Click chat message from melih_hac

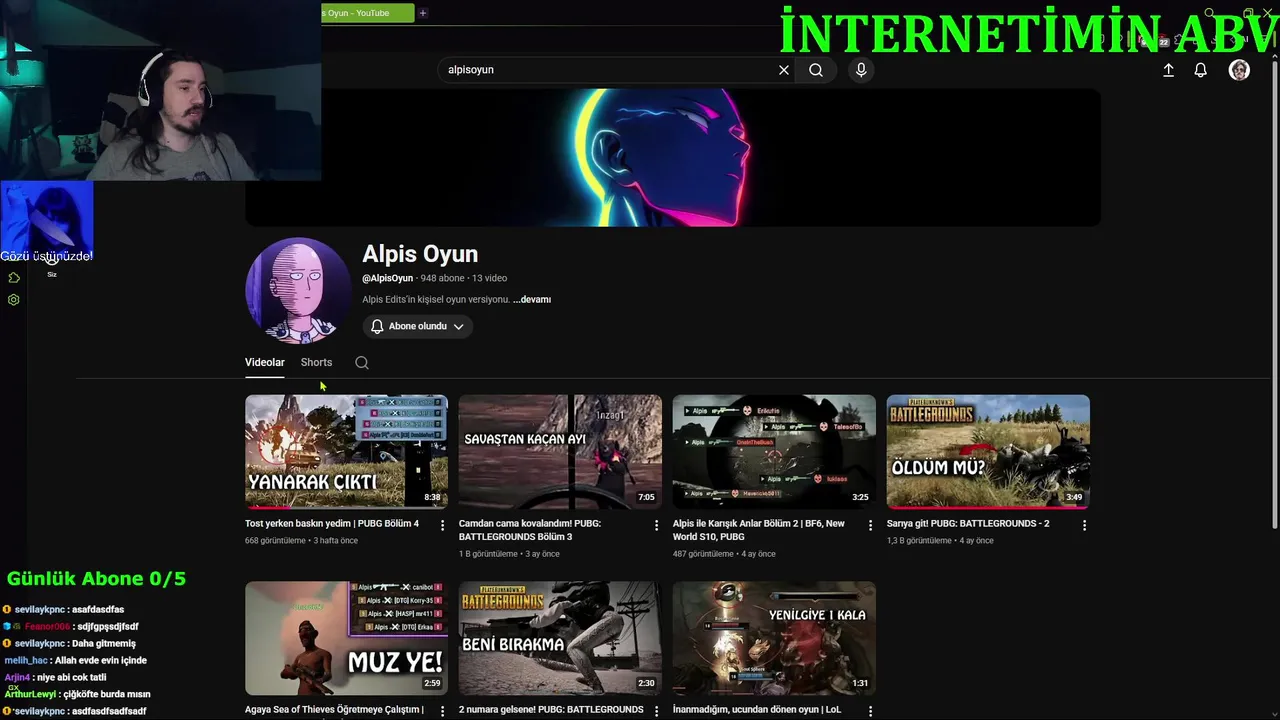(x=75, y=660)
